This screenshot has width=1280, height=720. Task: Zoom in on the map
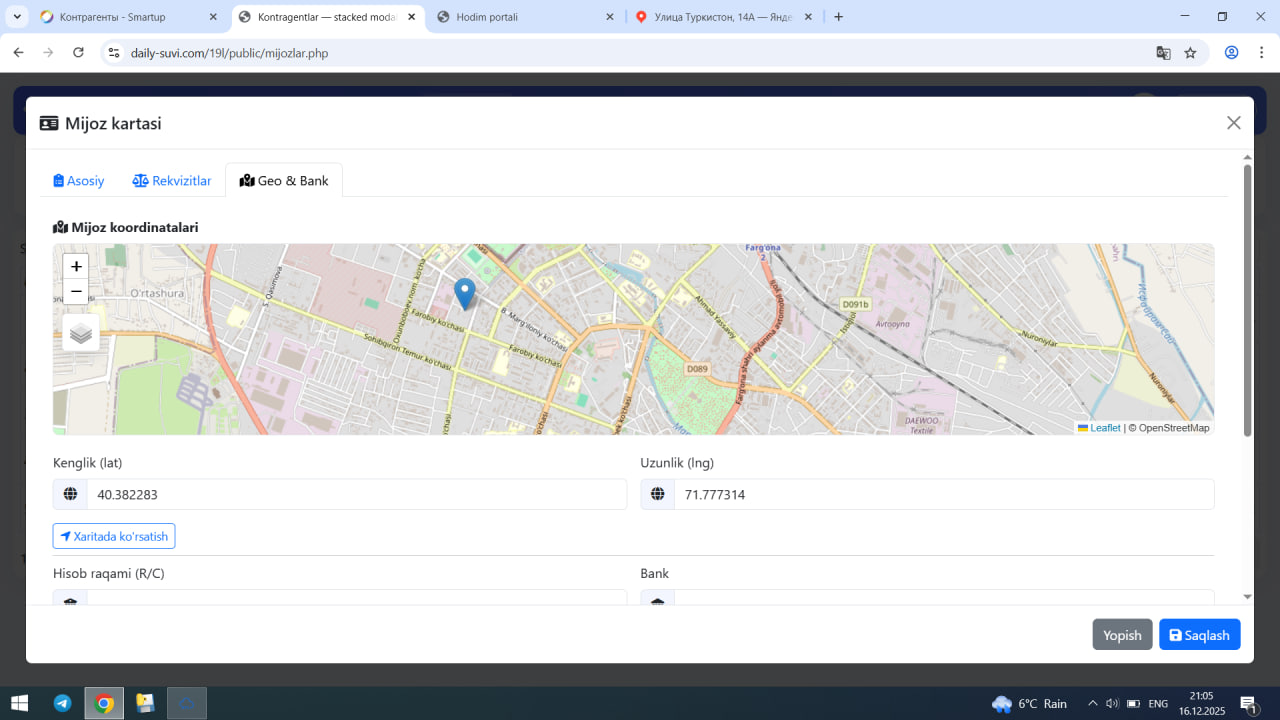tap(76, 266)
